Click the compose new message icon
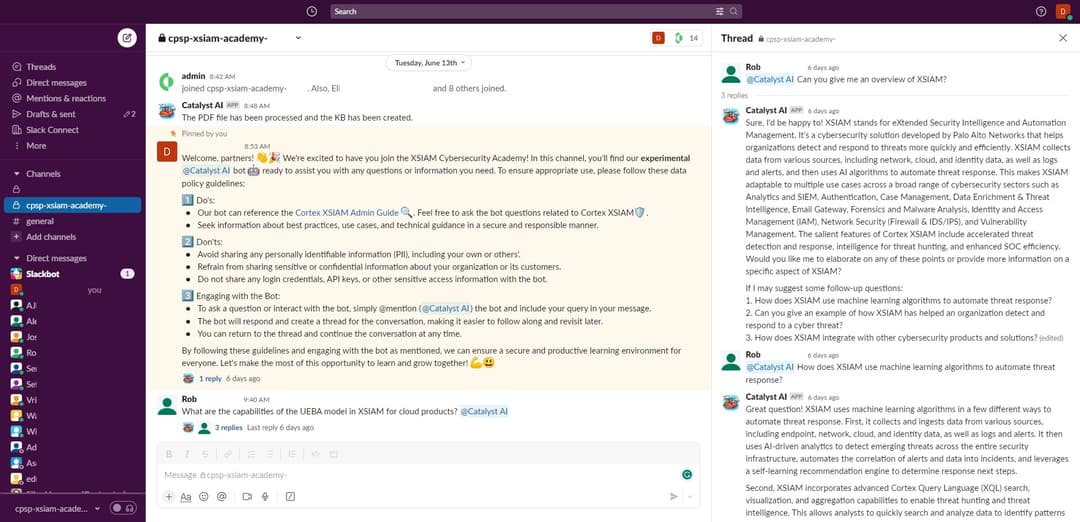Screen dimensions: 1080x522 (x=126, y=38)
